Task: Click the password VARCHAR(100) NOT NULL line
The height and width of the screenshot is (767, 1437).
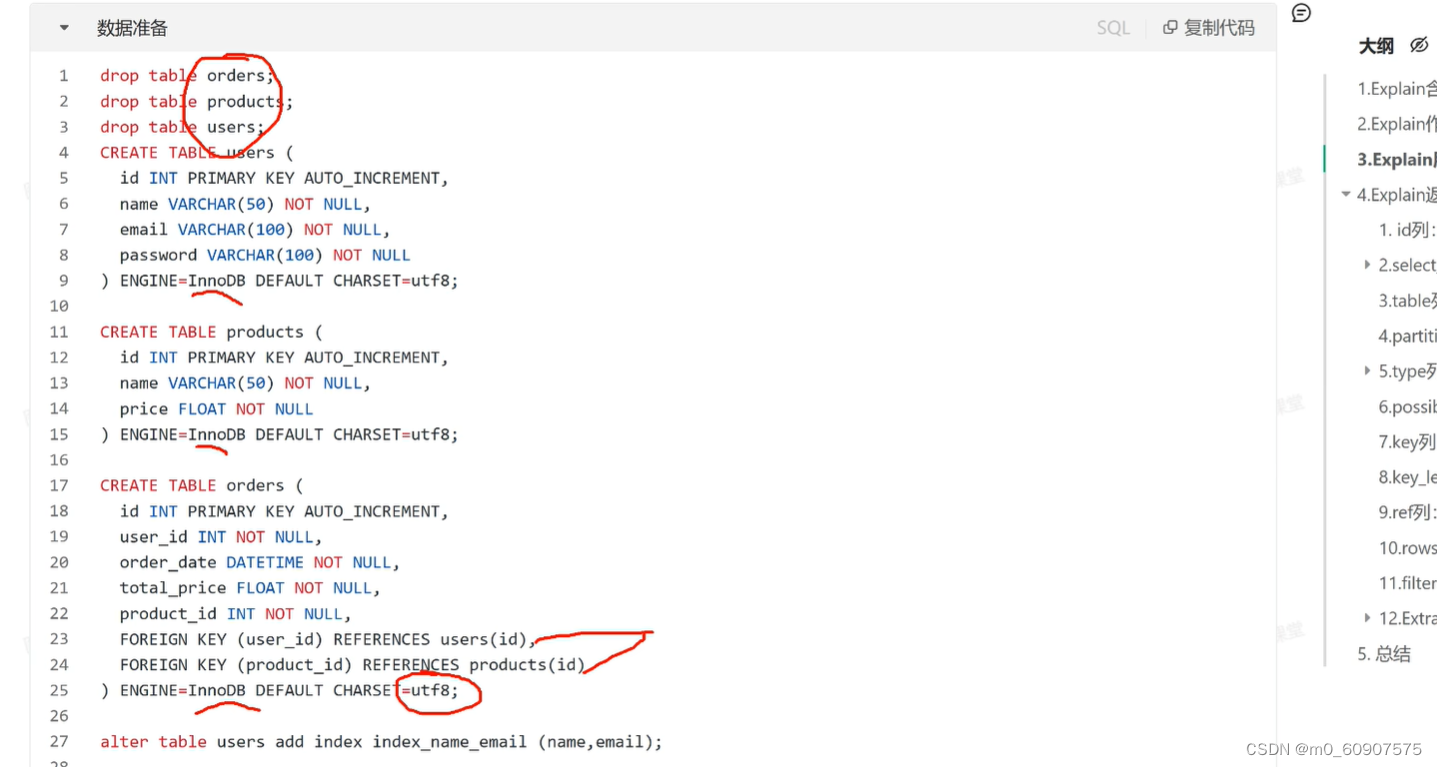Action: pos(265,255)
